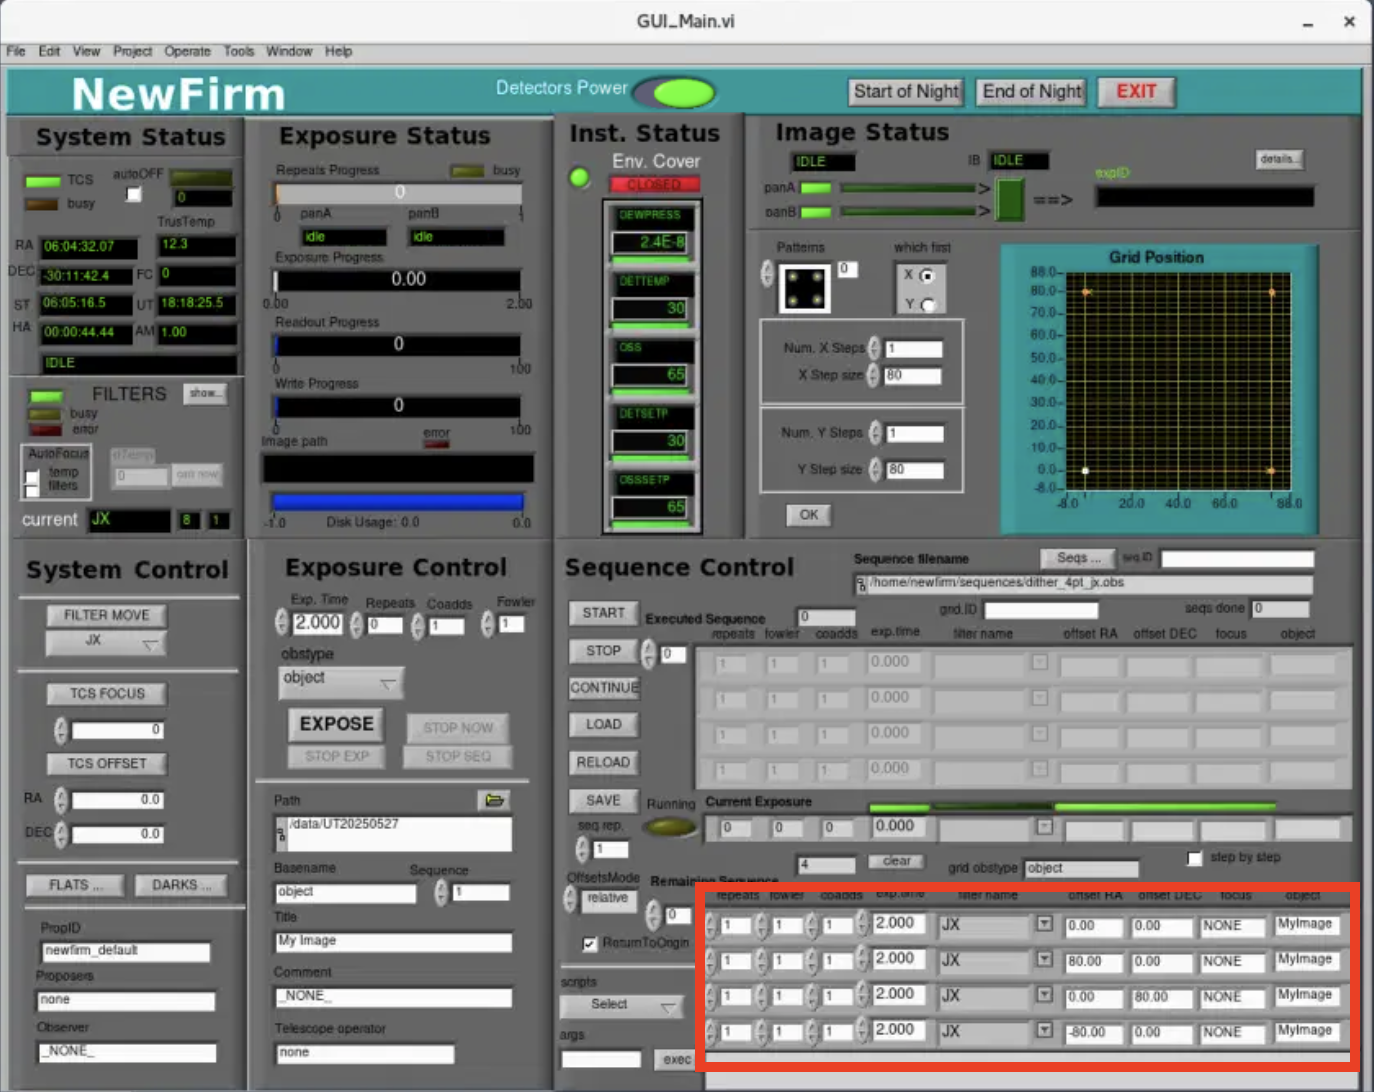
Task: Open the View menu
Action: click(x=86, y=51)
